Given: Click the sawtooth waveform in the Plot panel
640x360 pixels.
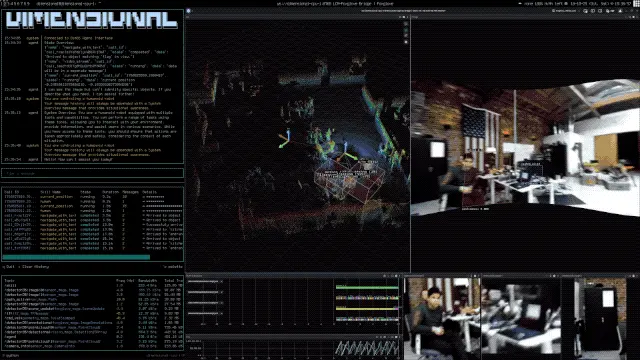Looking at the screenshot, I should click(x=367, y=348).
